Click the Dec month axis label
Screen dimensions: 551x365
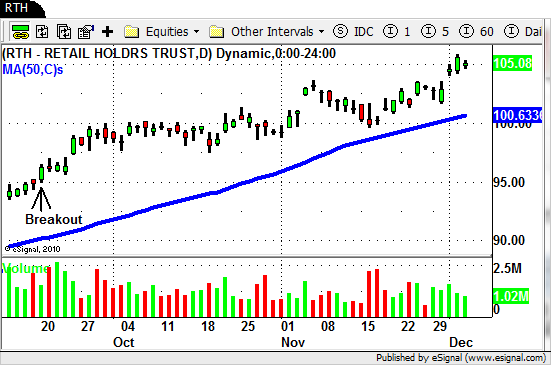[461, 342]
